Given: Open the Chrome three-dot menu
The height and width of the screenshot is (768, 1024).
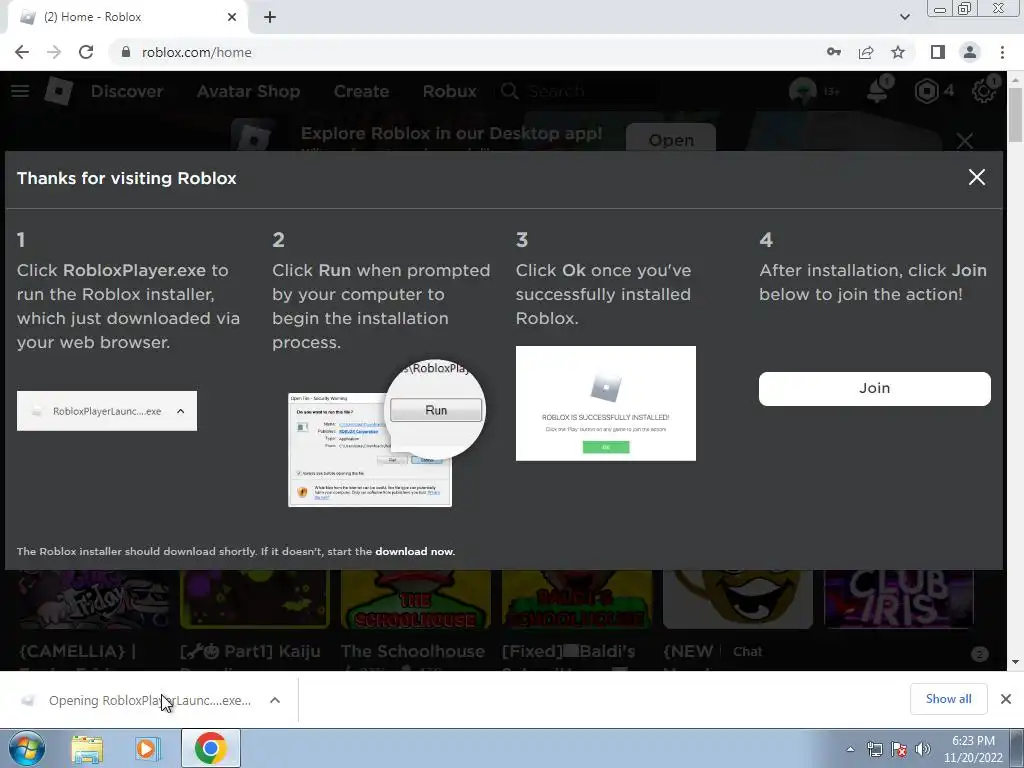Looking at the screenshot, I should pyautogui.click(x=1002, y=52).
